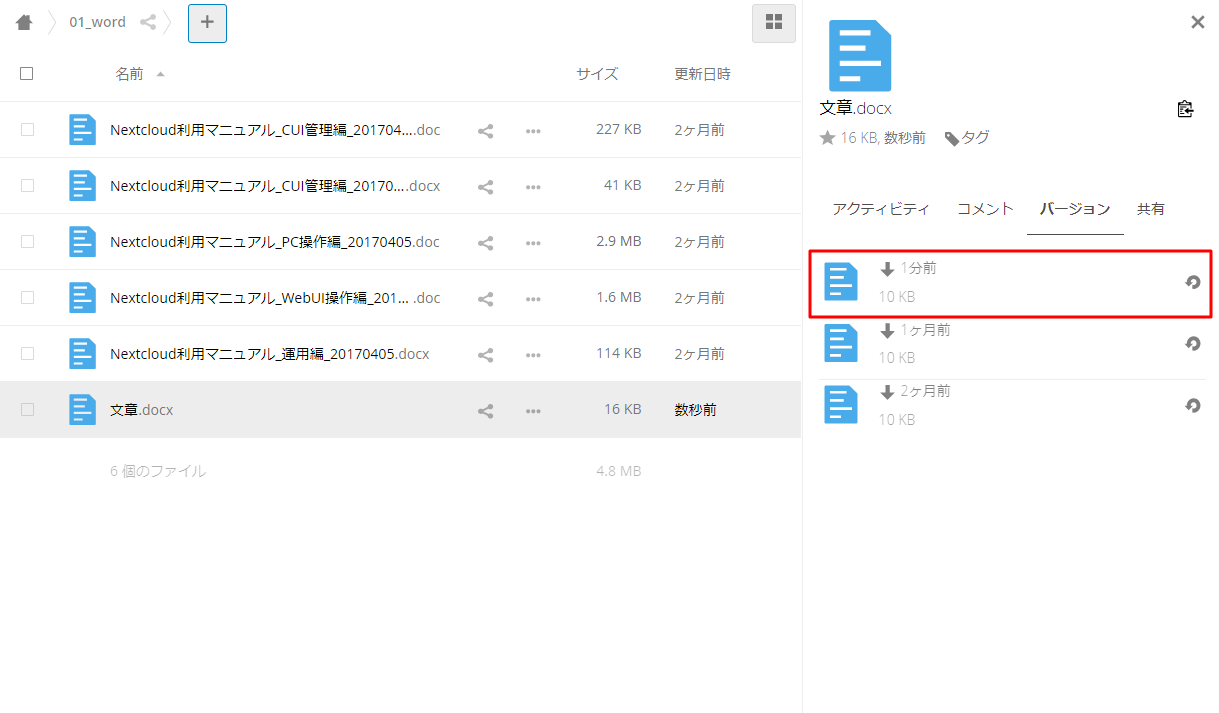Open the 文章.docx file name link
The image size is (1219, 713).
pyautogui.click(x=142, y=410)
